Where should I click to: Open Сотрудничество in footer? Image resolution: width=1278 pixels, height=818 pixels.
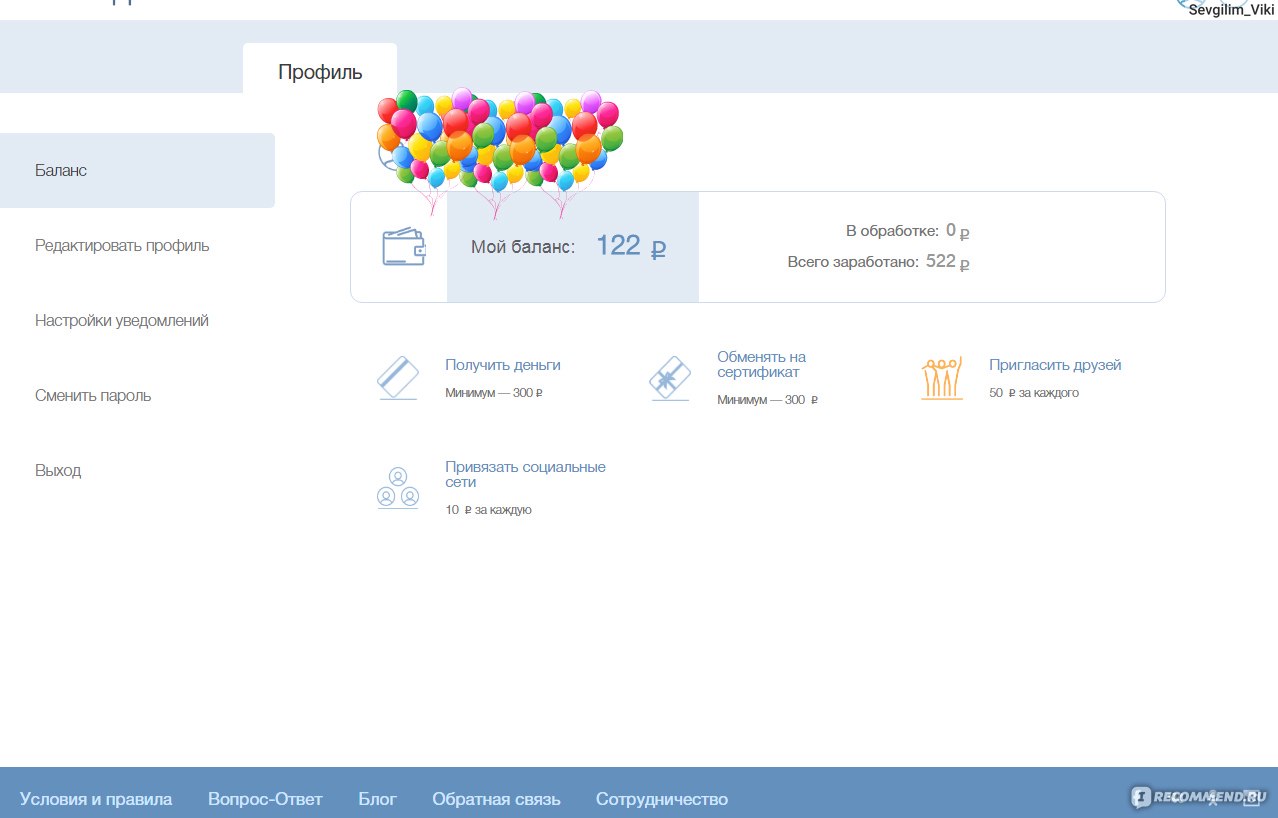(662, 799)
